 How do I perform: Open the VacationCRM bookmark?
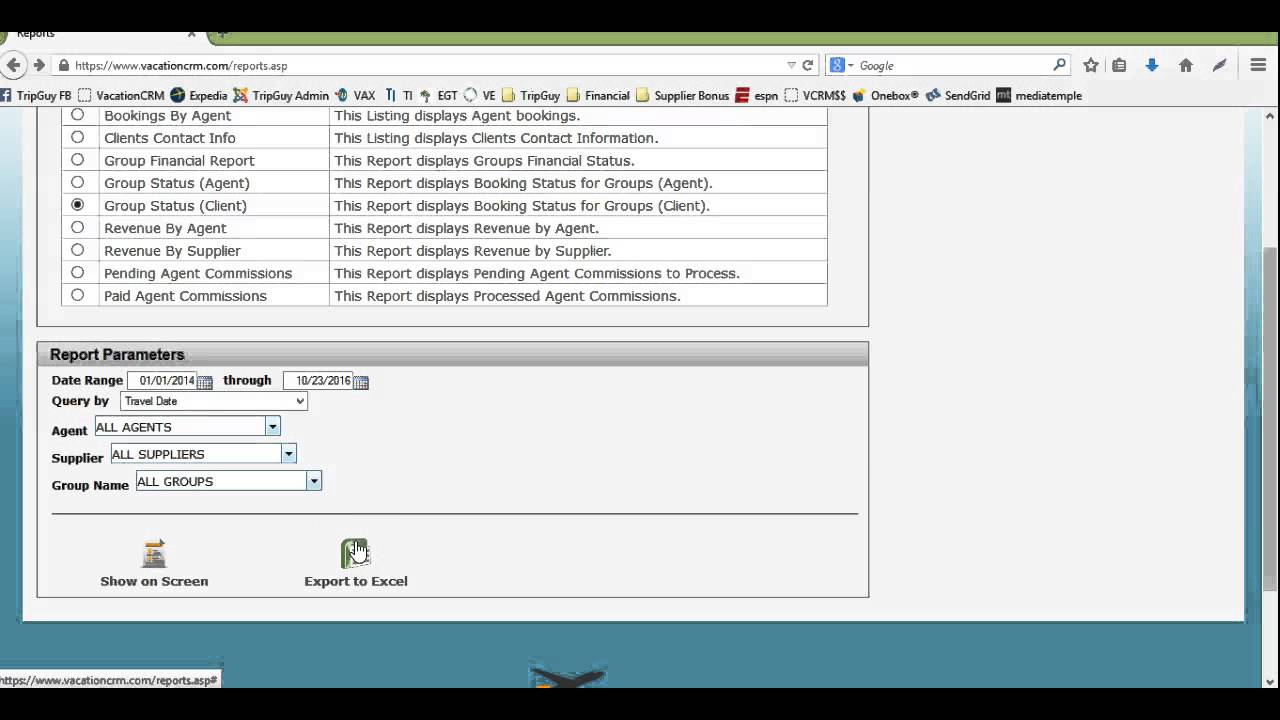[x=121, y=96]
